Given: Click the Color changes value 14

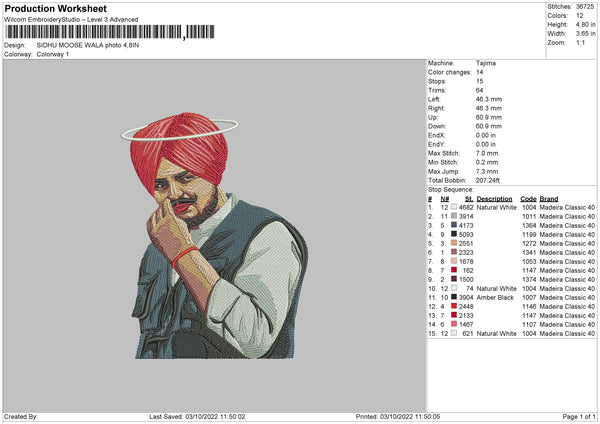Looking at the screenshot, I should 479,72.
